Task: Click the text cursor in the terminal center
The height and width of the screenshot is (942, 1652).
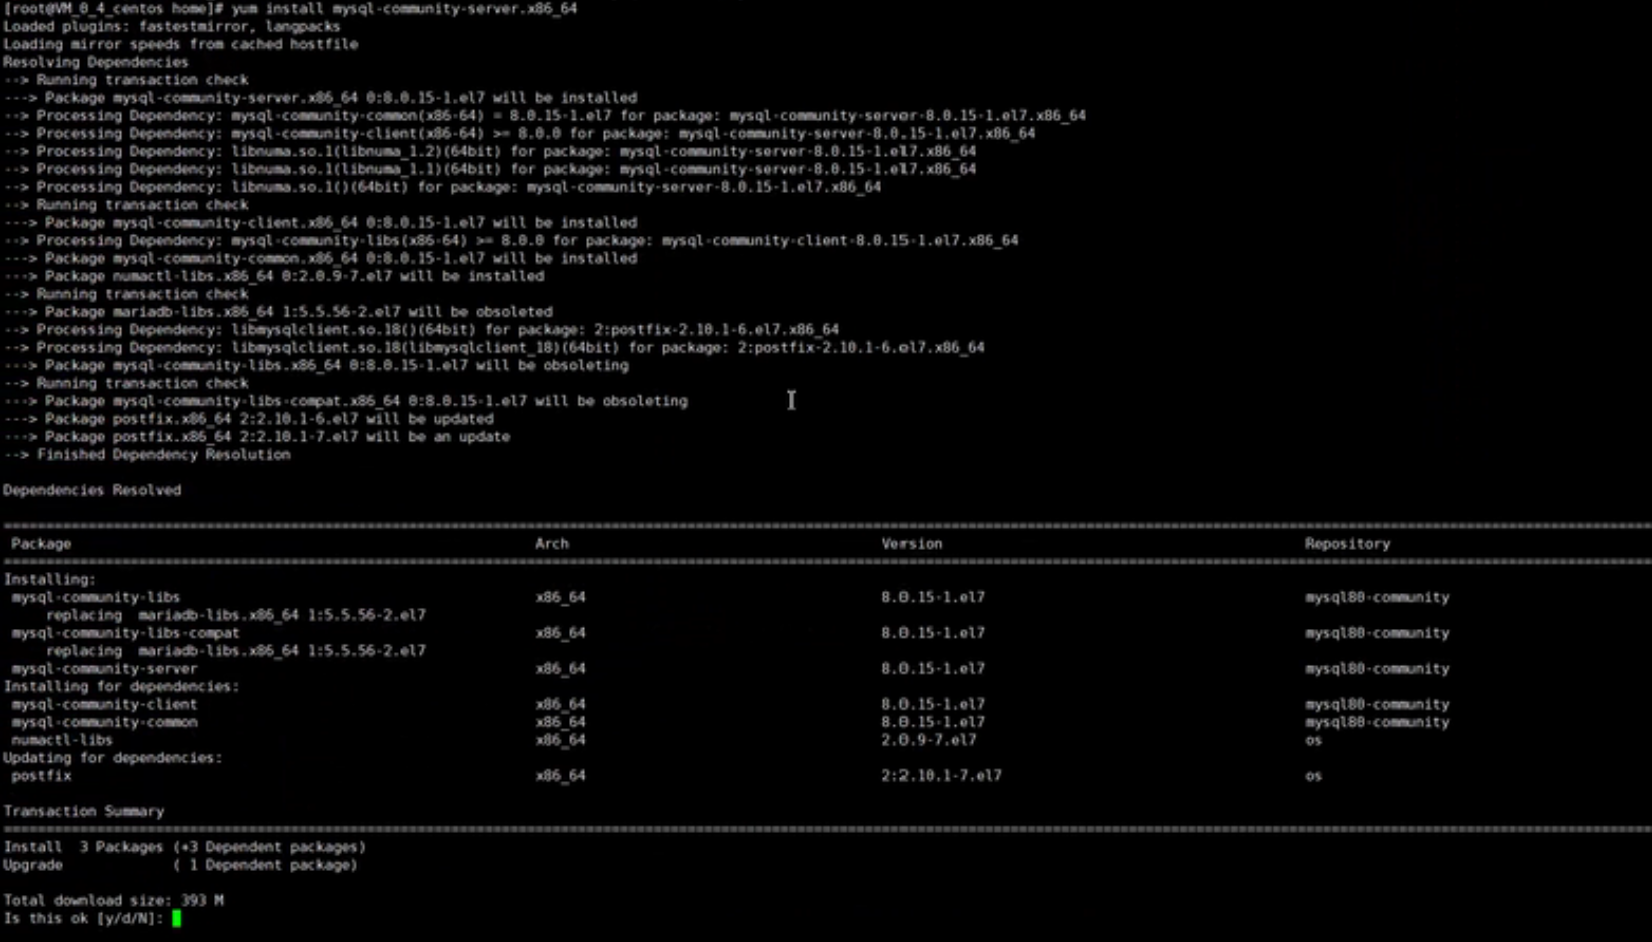Action: pyautogui.click(x=791, y=400)
